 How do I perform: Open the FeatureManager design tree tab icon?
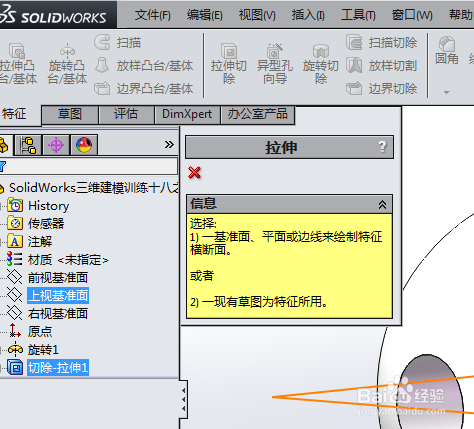[x=5, y=145]
